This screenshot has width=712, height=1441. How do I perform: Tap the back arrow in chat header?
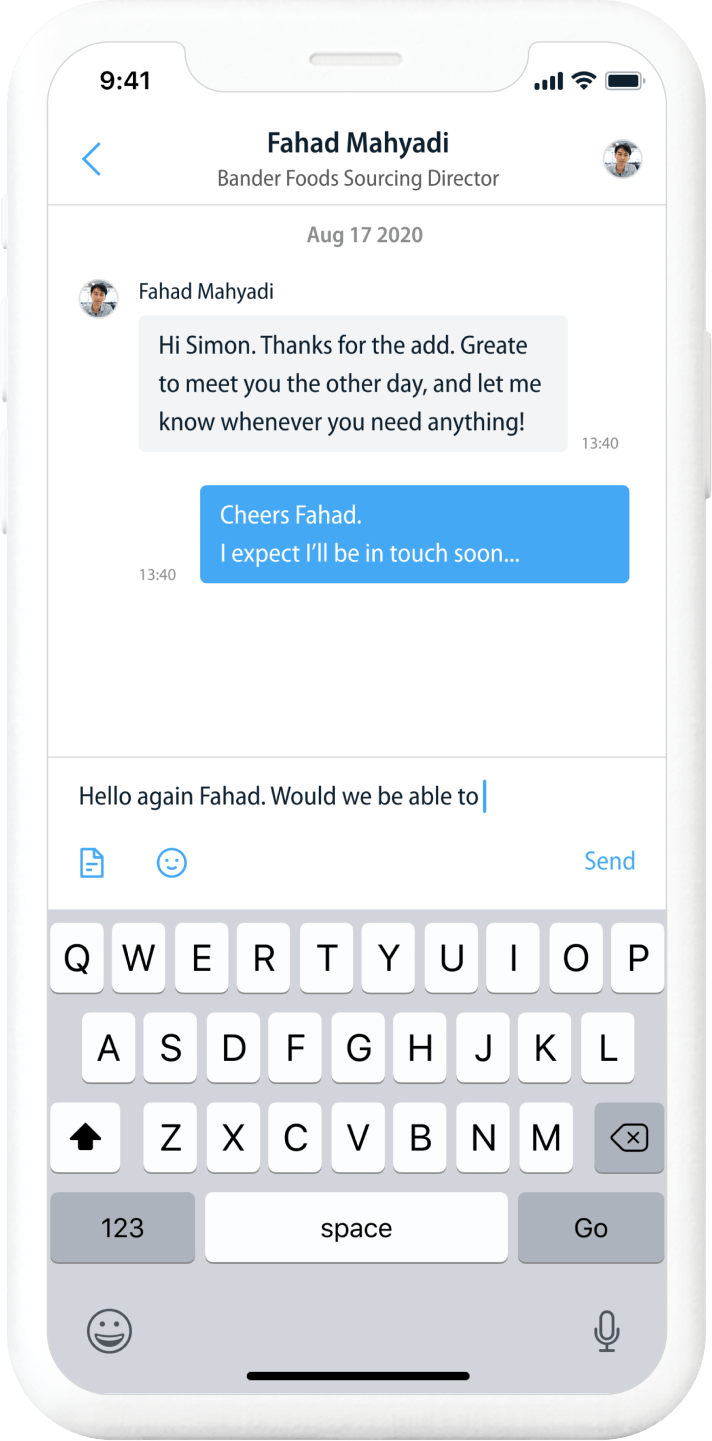point(91,159)
